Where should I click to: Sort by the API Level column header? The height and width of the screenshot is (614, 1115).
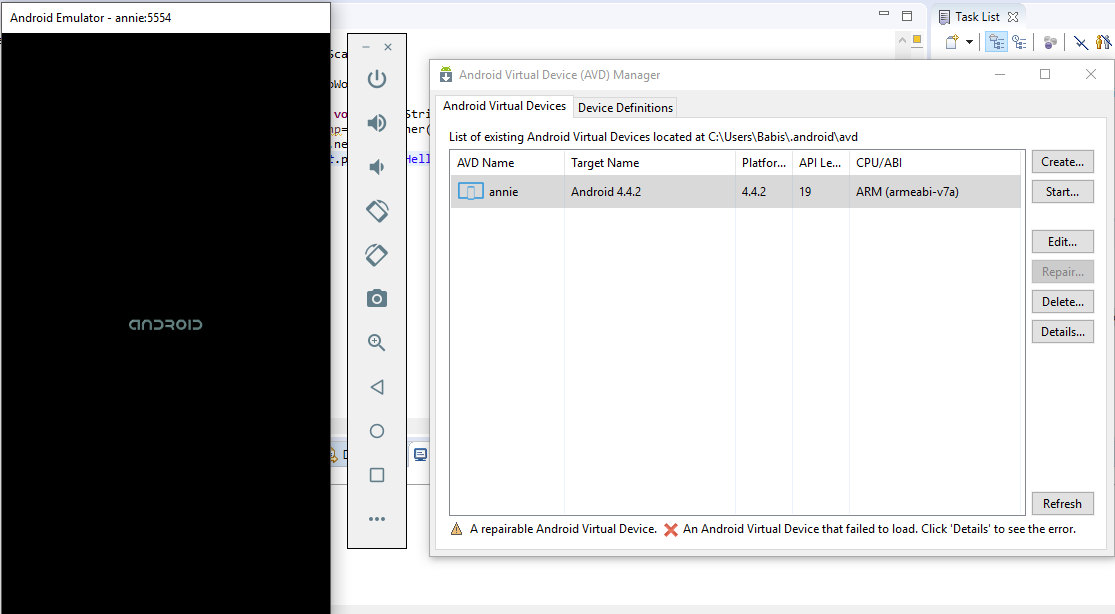(821, 163)
